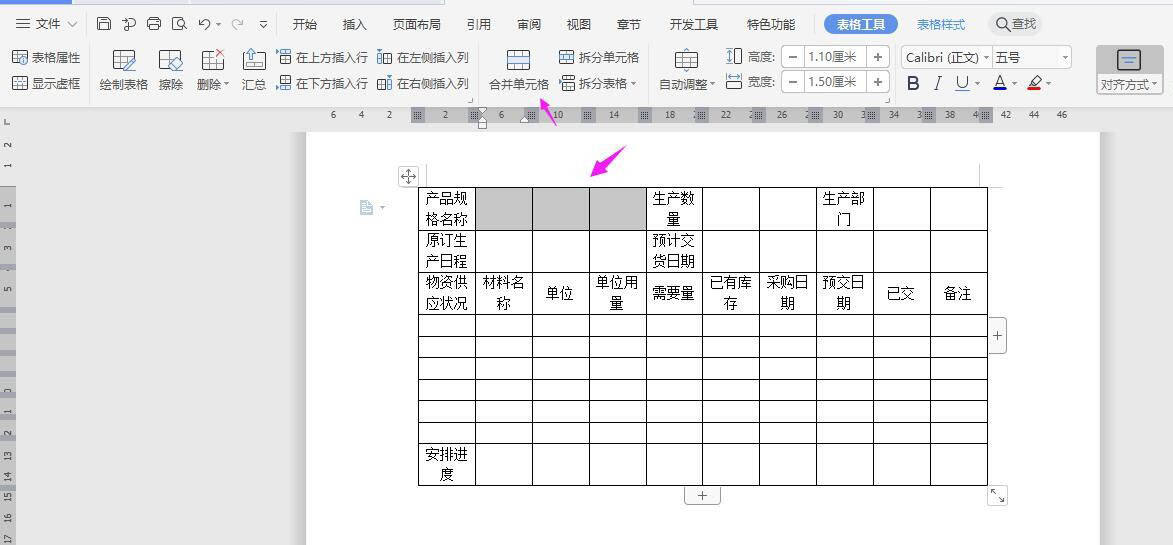Image resolution: width=1173 pixels, height=545 pixels.
Task: Click the 备注 table cell
Action: click(958, 293)
